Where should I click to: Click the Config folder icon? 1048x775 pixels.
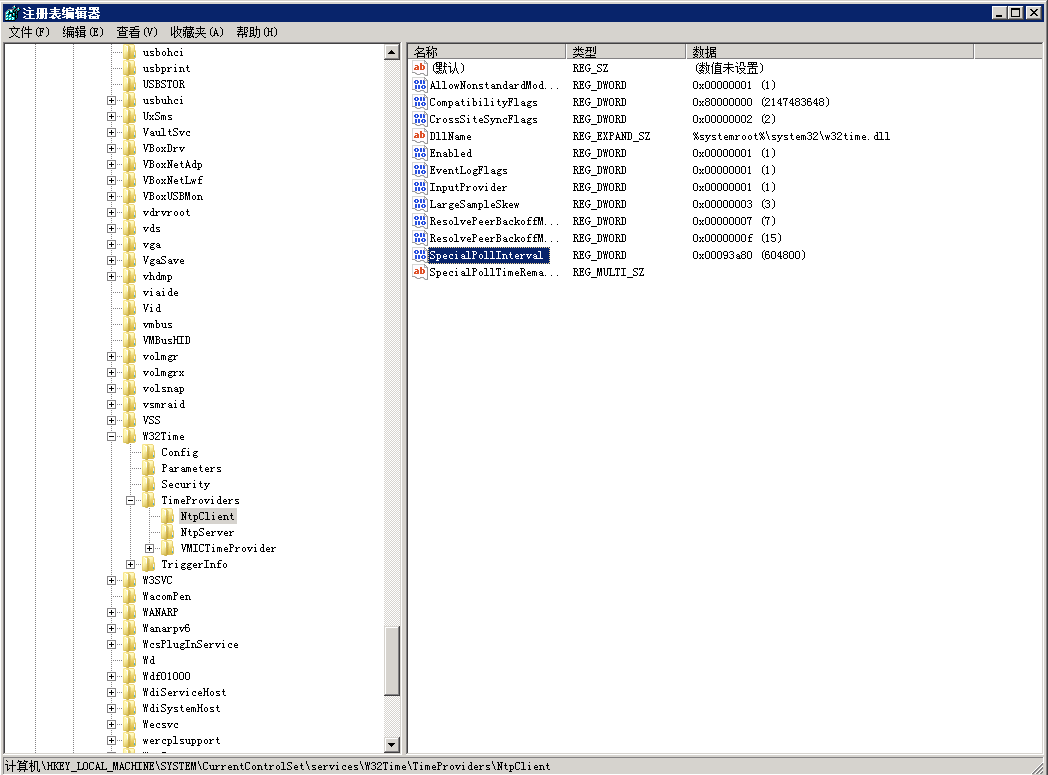click(149, 452)
